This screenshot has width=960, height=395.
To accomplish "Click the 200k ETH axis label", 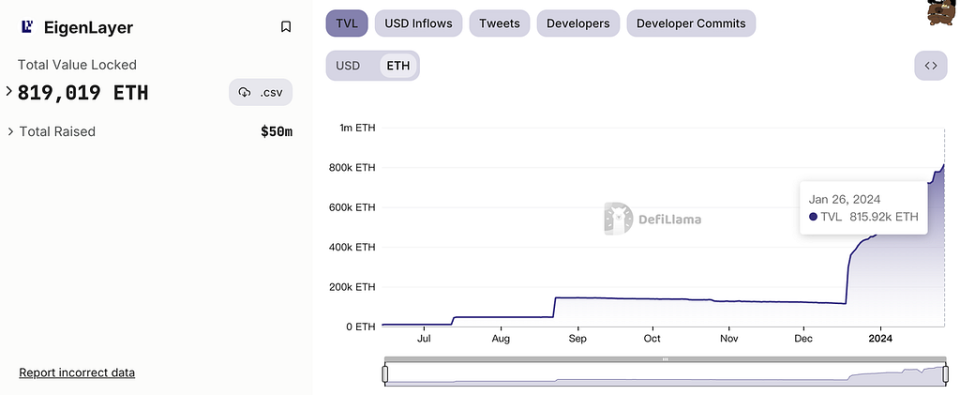I will tap(353, 287).
